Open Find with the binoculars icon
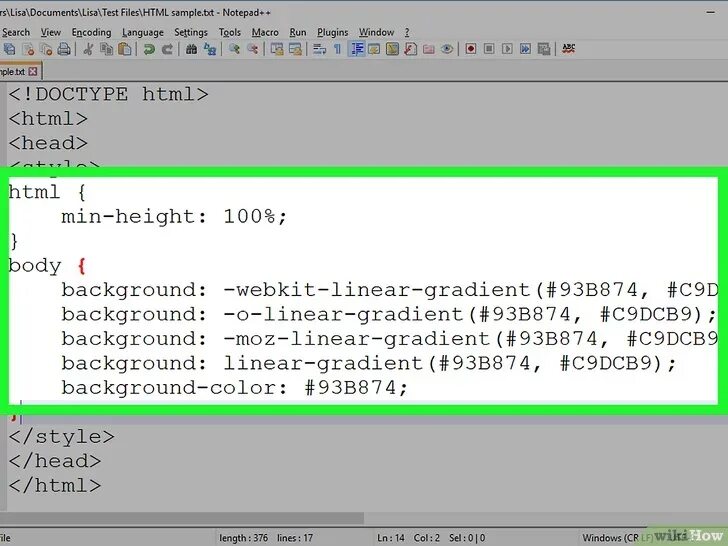 (191, 49)
